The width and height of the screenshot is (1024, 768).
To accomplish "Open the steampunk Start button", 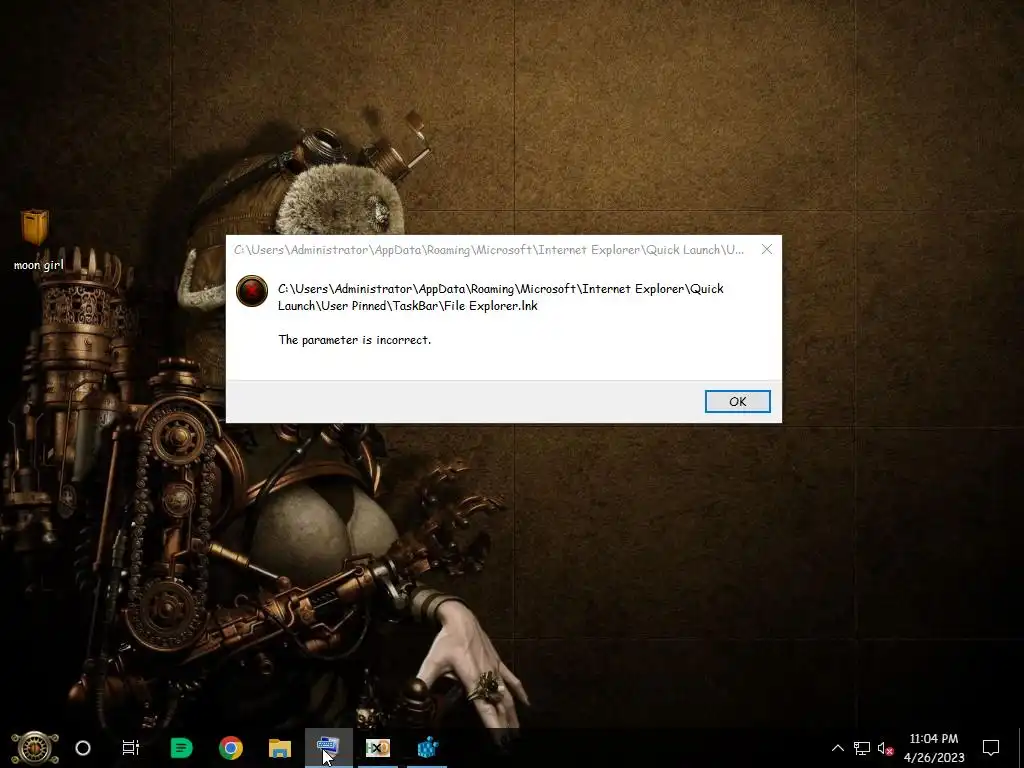I will click(35, 748).
